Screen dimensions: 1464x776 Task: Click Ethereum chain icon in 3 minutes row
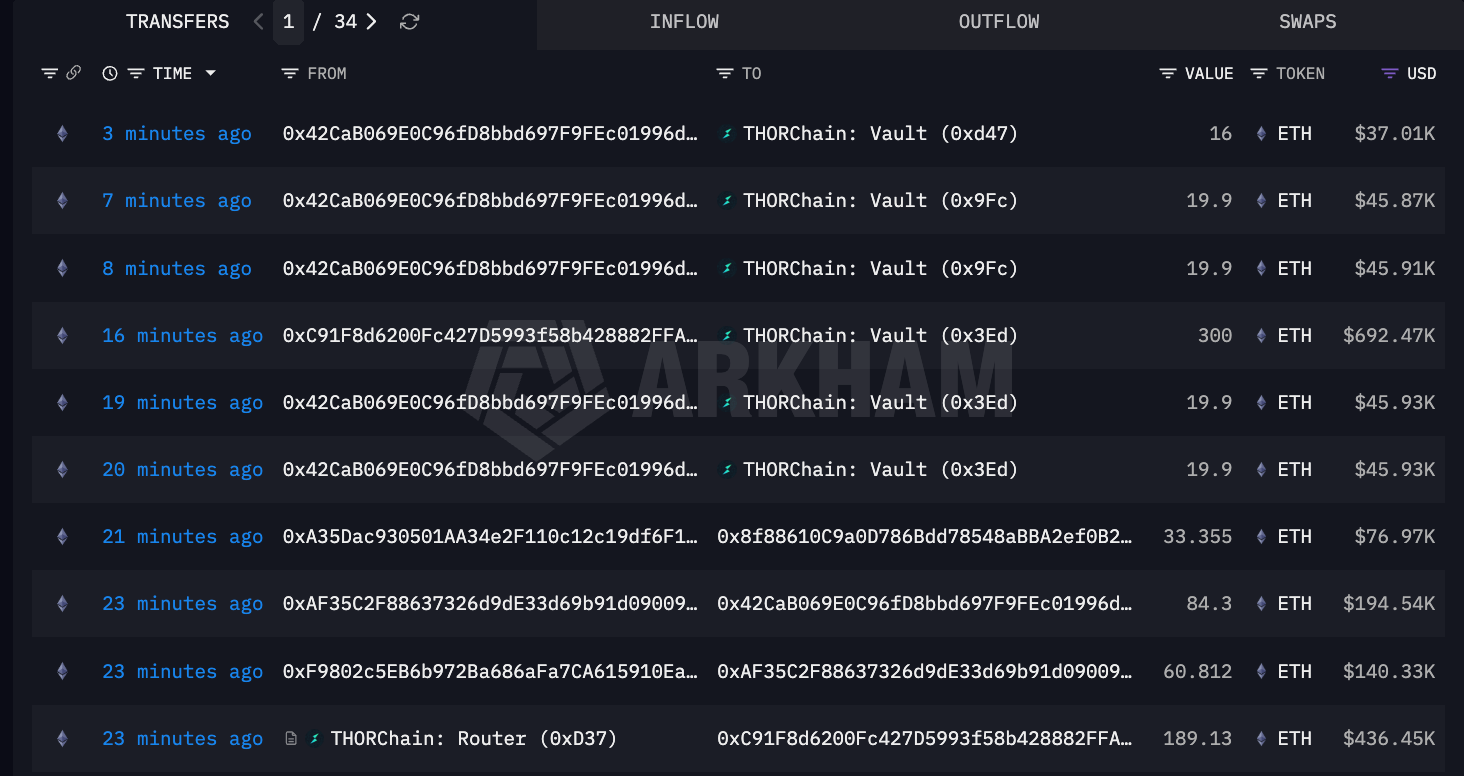coord(62,134)
